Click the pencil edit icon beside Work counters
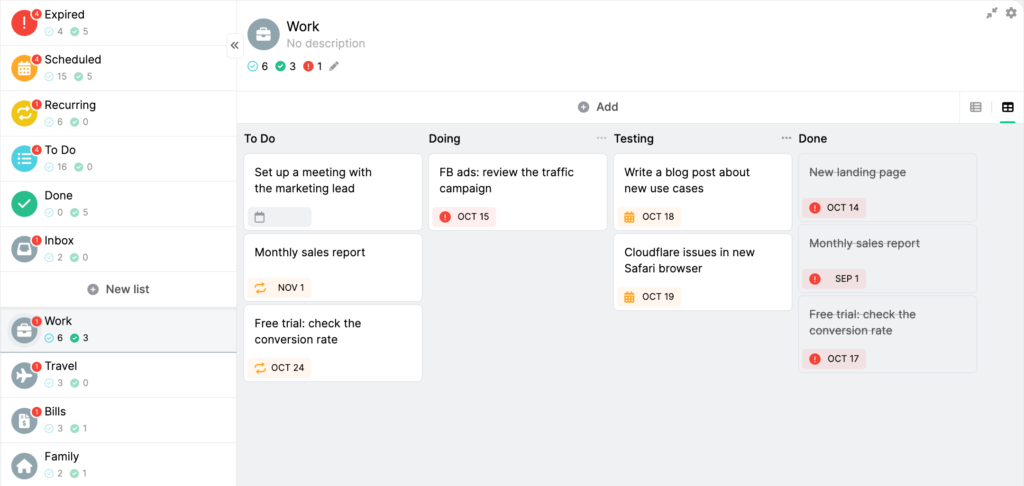Screen dimensions: 1024x486 point(334,66)
